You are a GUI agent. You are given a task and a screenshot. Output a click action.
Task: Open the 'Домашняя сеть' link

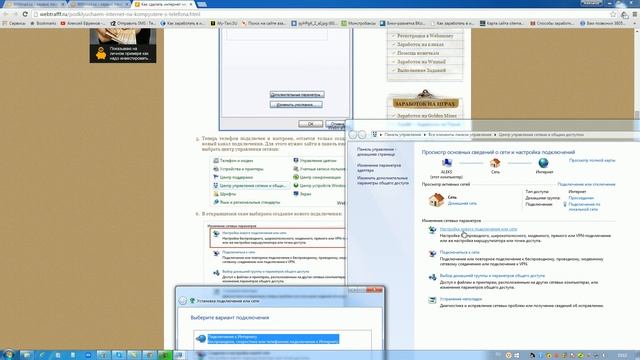click(x=462, y=203)
